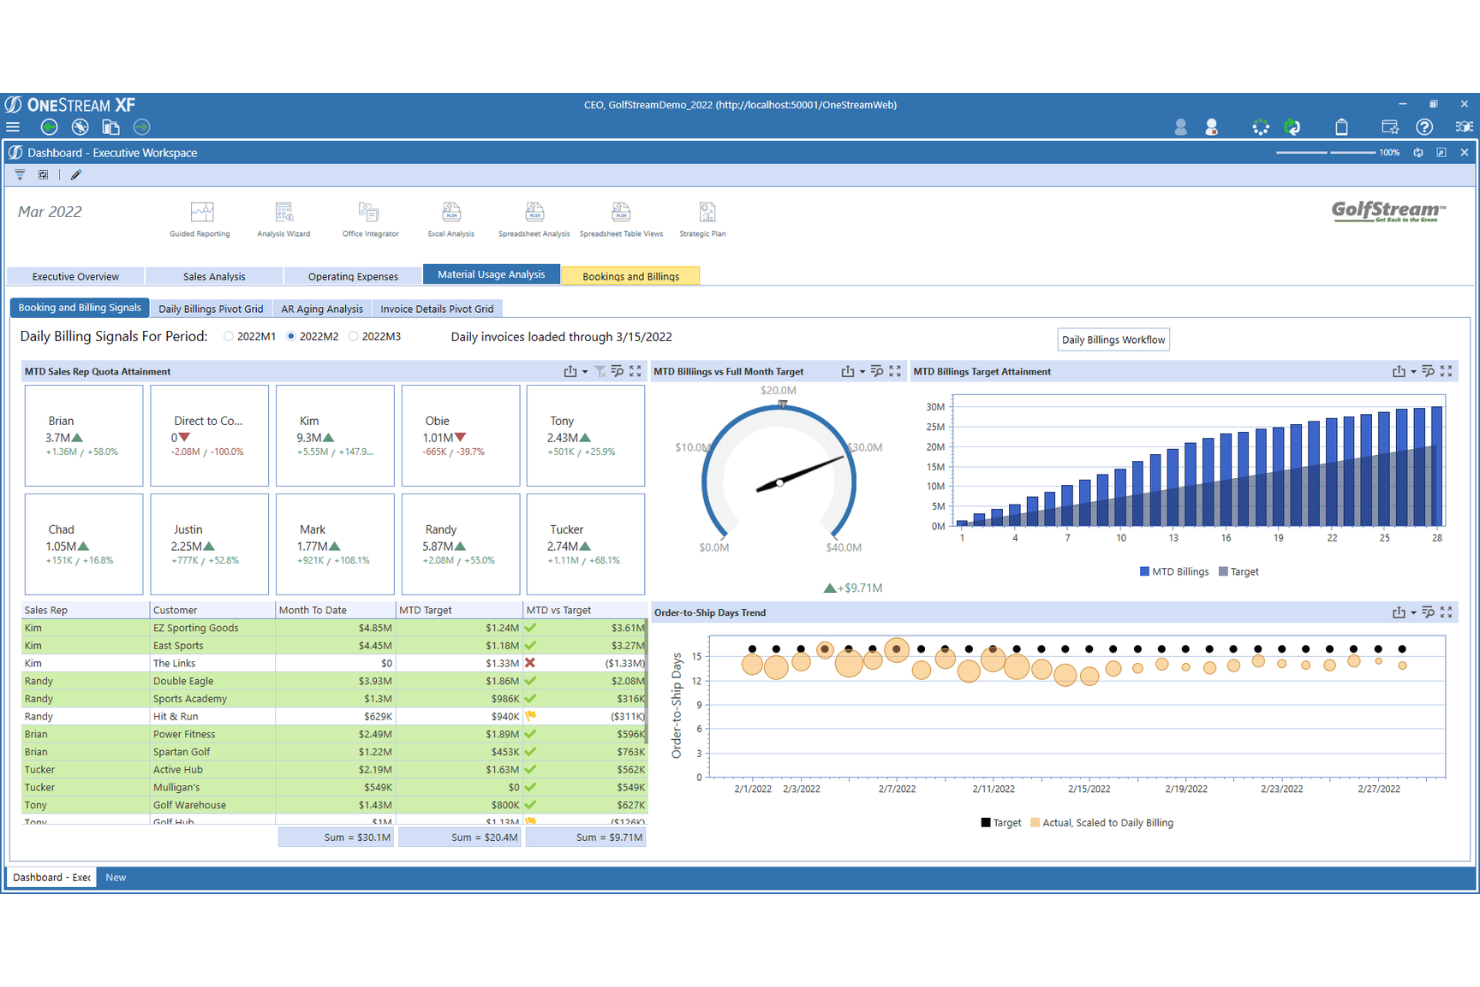Select the 2022M3 period radio button
The width and height of the screenshot is (1480, 987).
353,337
